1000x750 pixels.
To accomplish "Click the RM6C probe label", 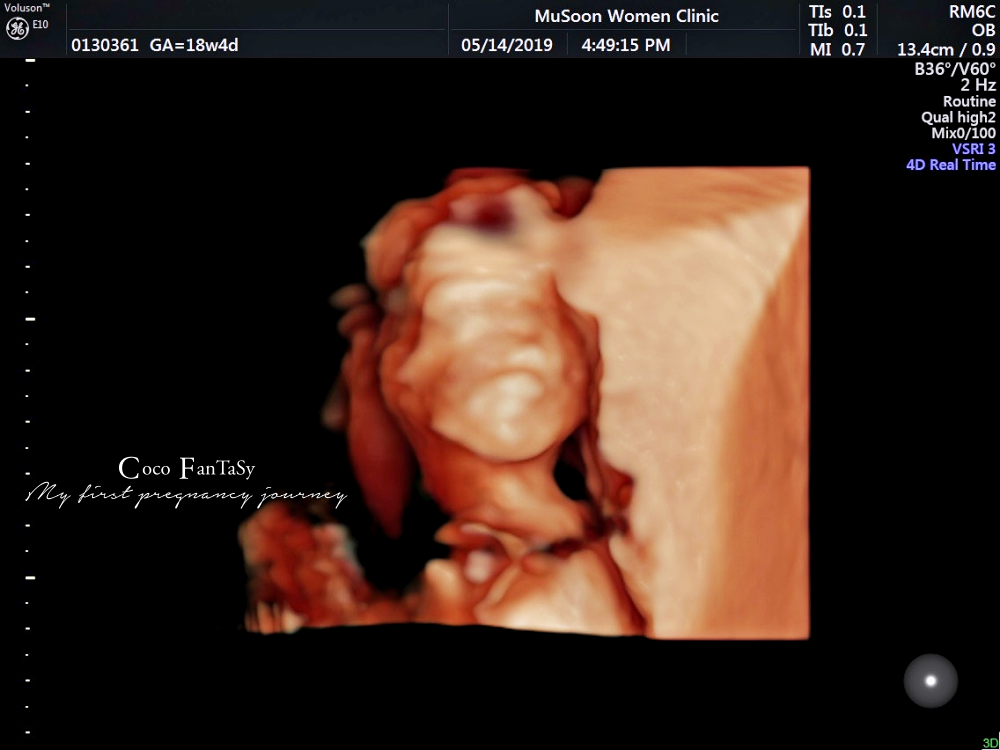I will [972, 12].
